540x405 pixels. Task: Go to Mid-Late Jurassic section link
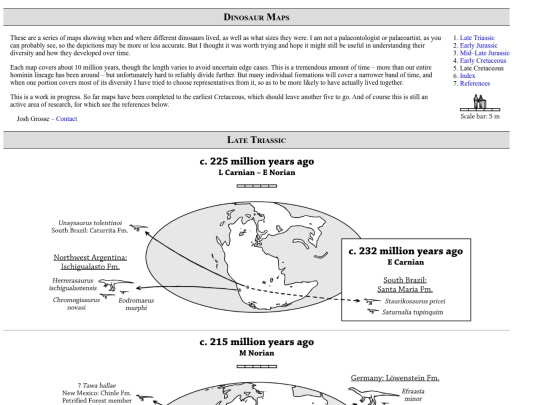(485, 53)
